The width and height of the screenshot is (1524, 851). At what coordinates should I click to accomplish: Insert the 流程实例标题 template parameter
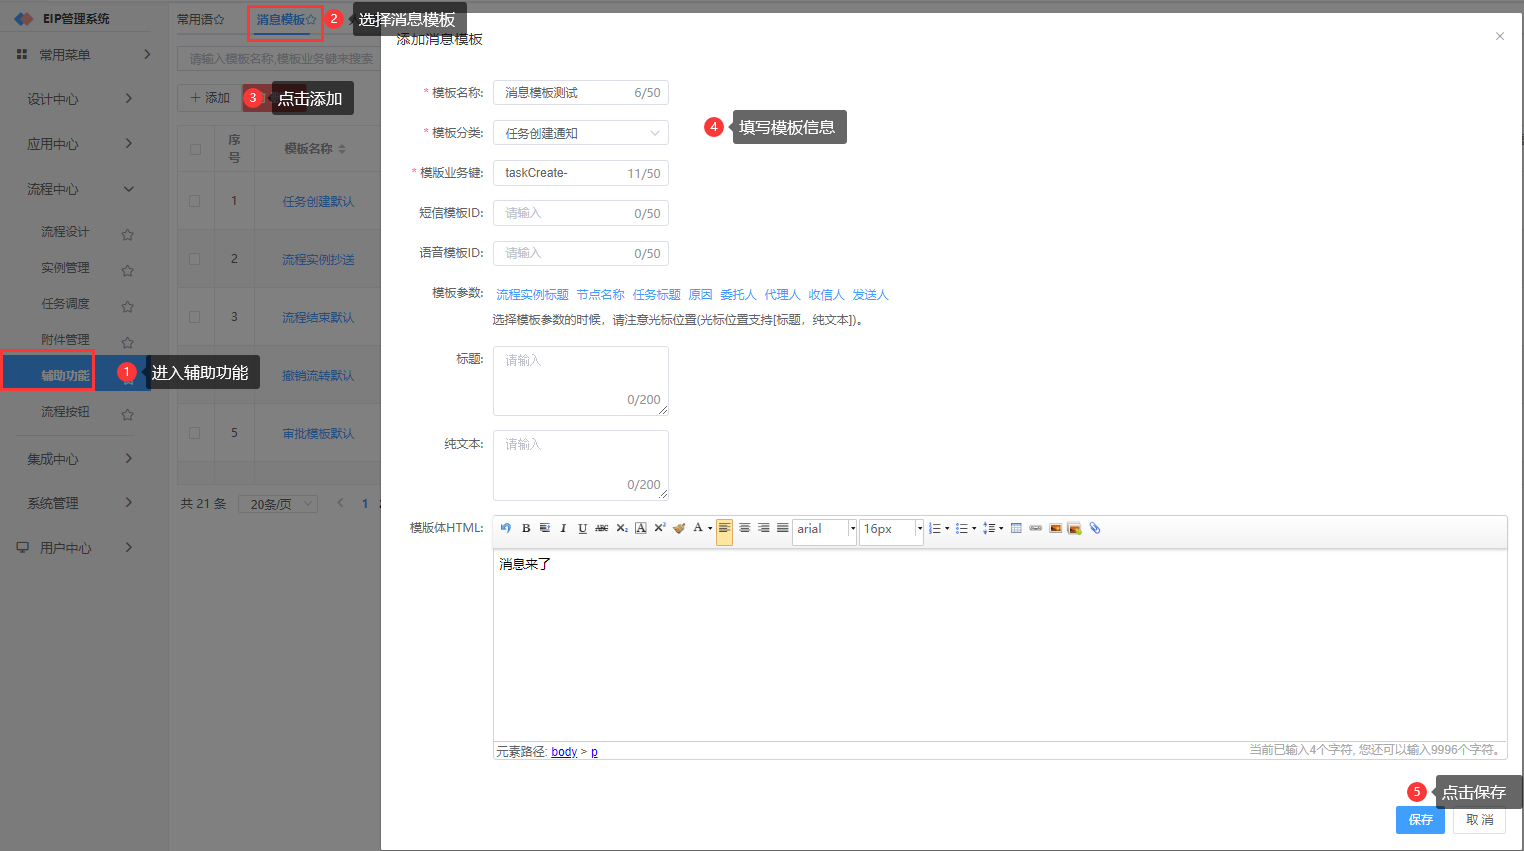(x=532, y=295)
